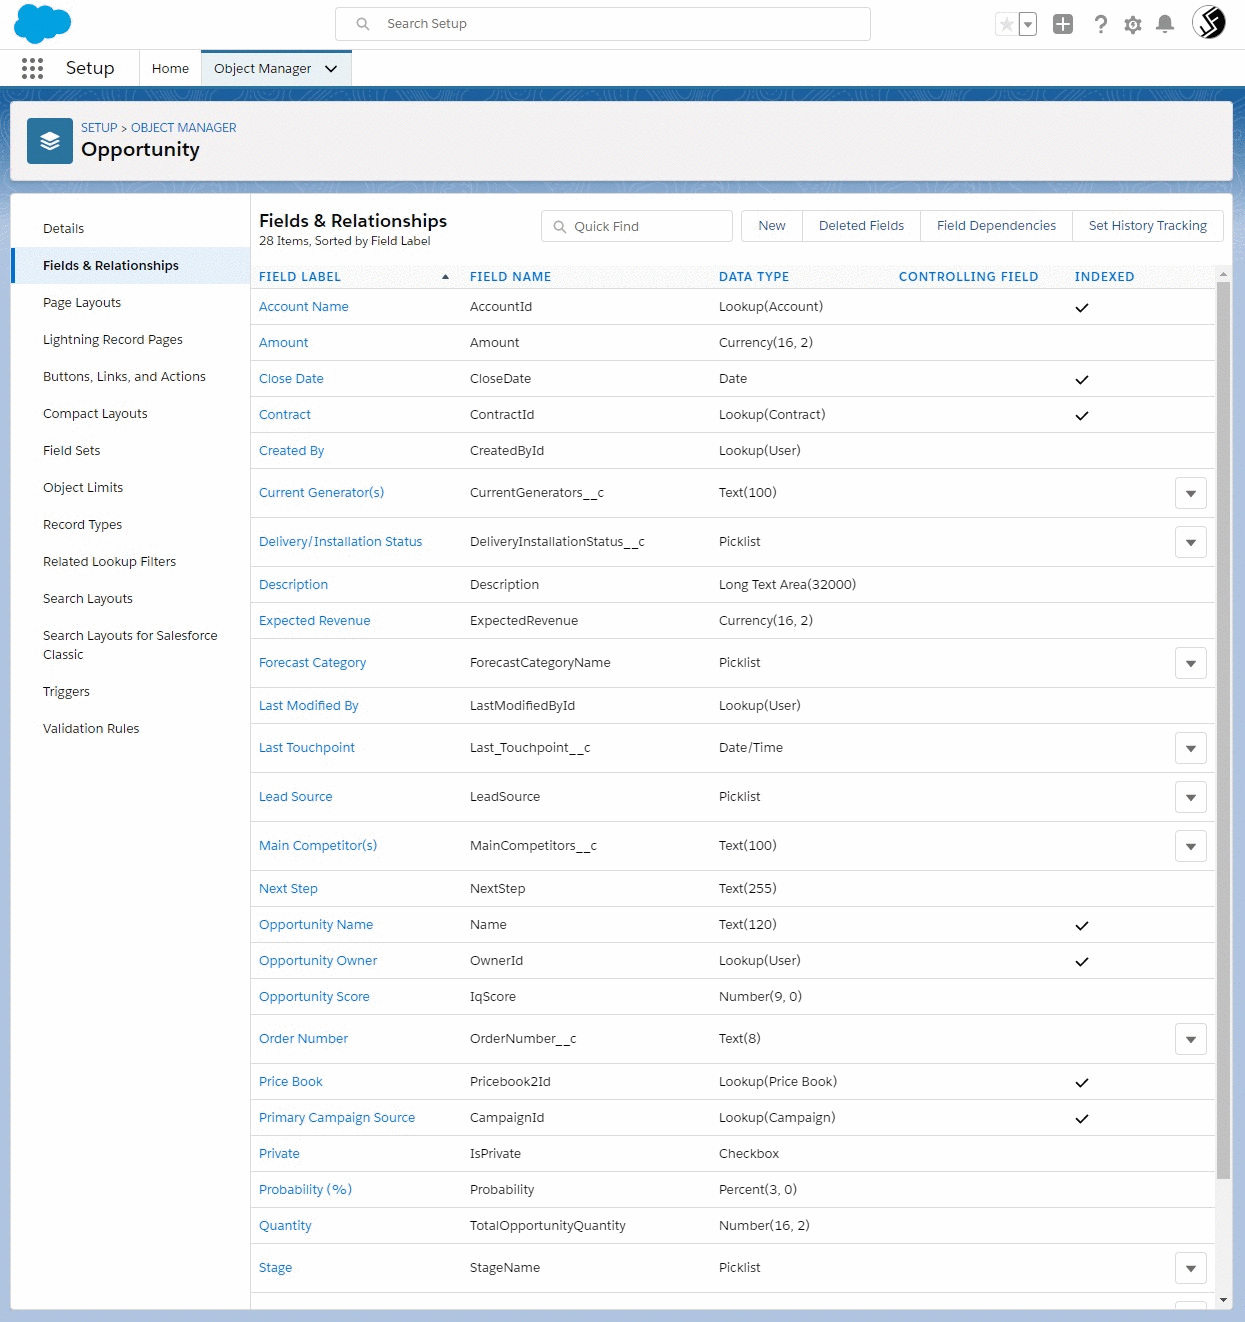Image resolution: width=1245 pixels, height=1322 pixels.
Task: Expand the Object Manager tab chevron
Action: [331, 68]
